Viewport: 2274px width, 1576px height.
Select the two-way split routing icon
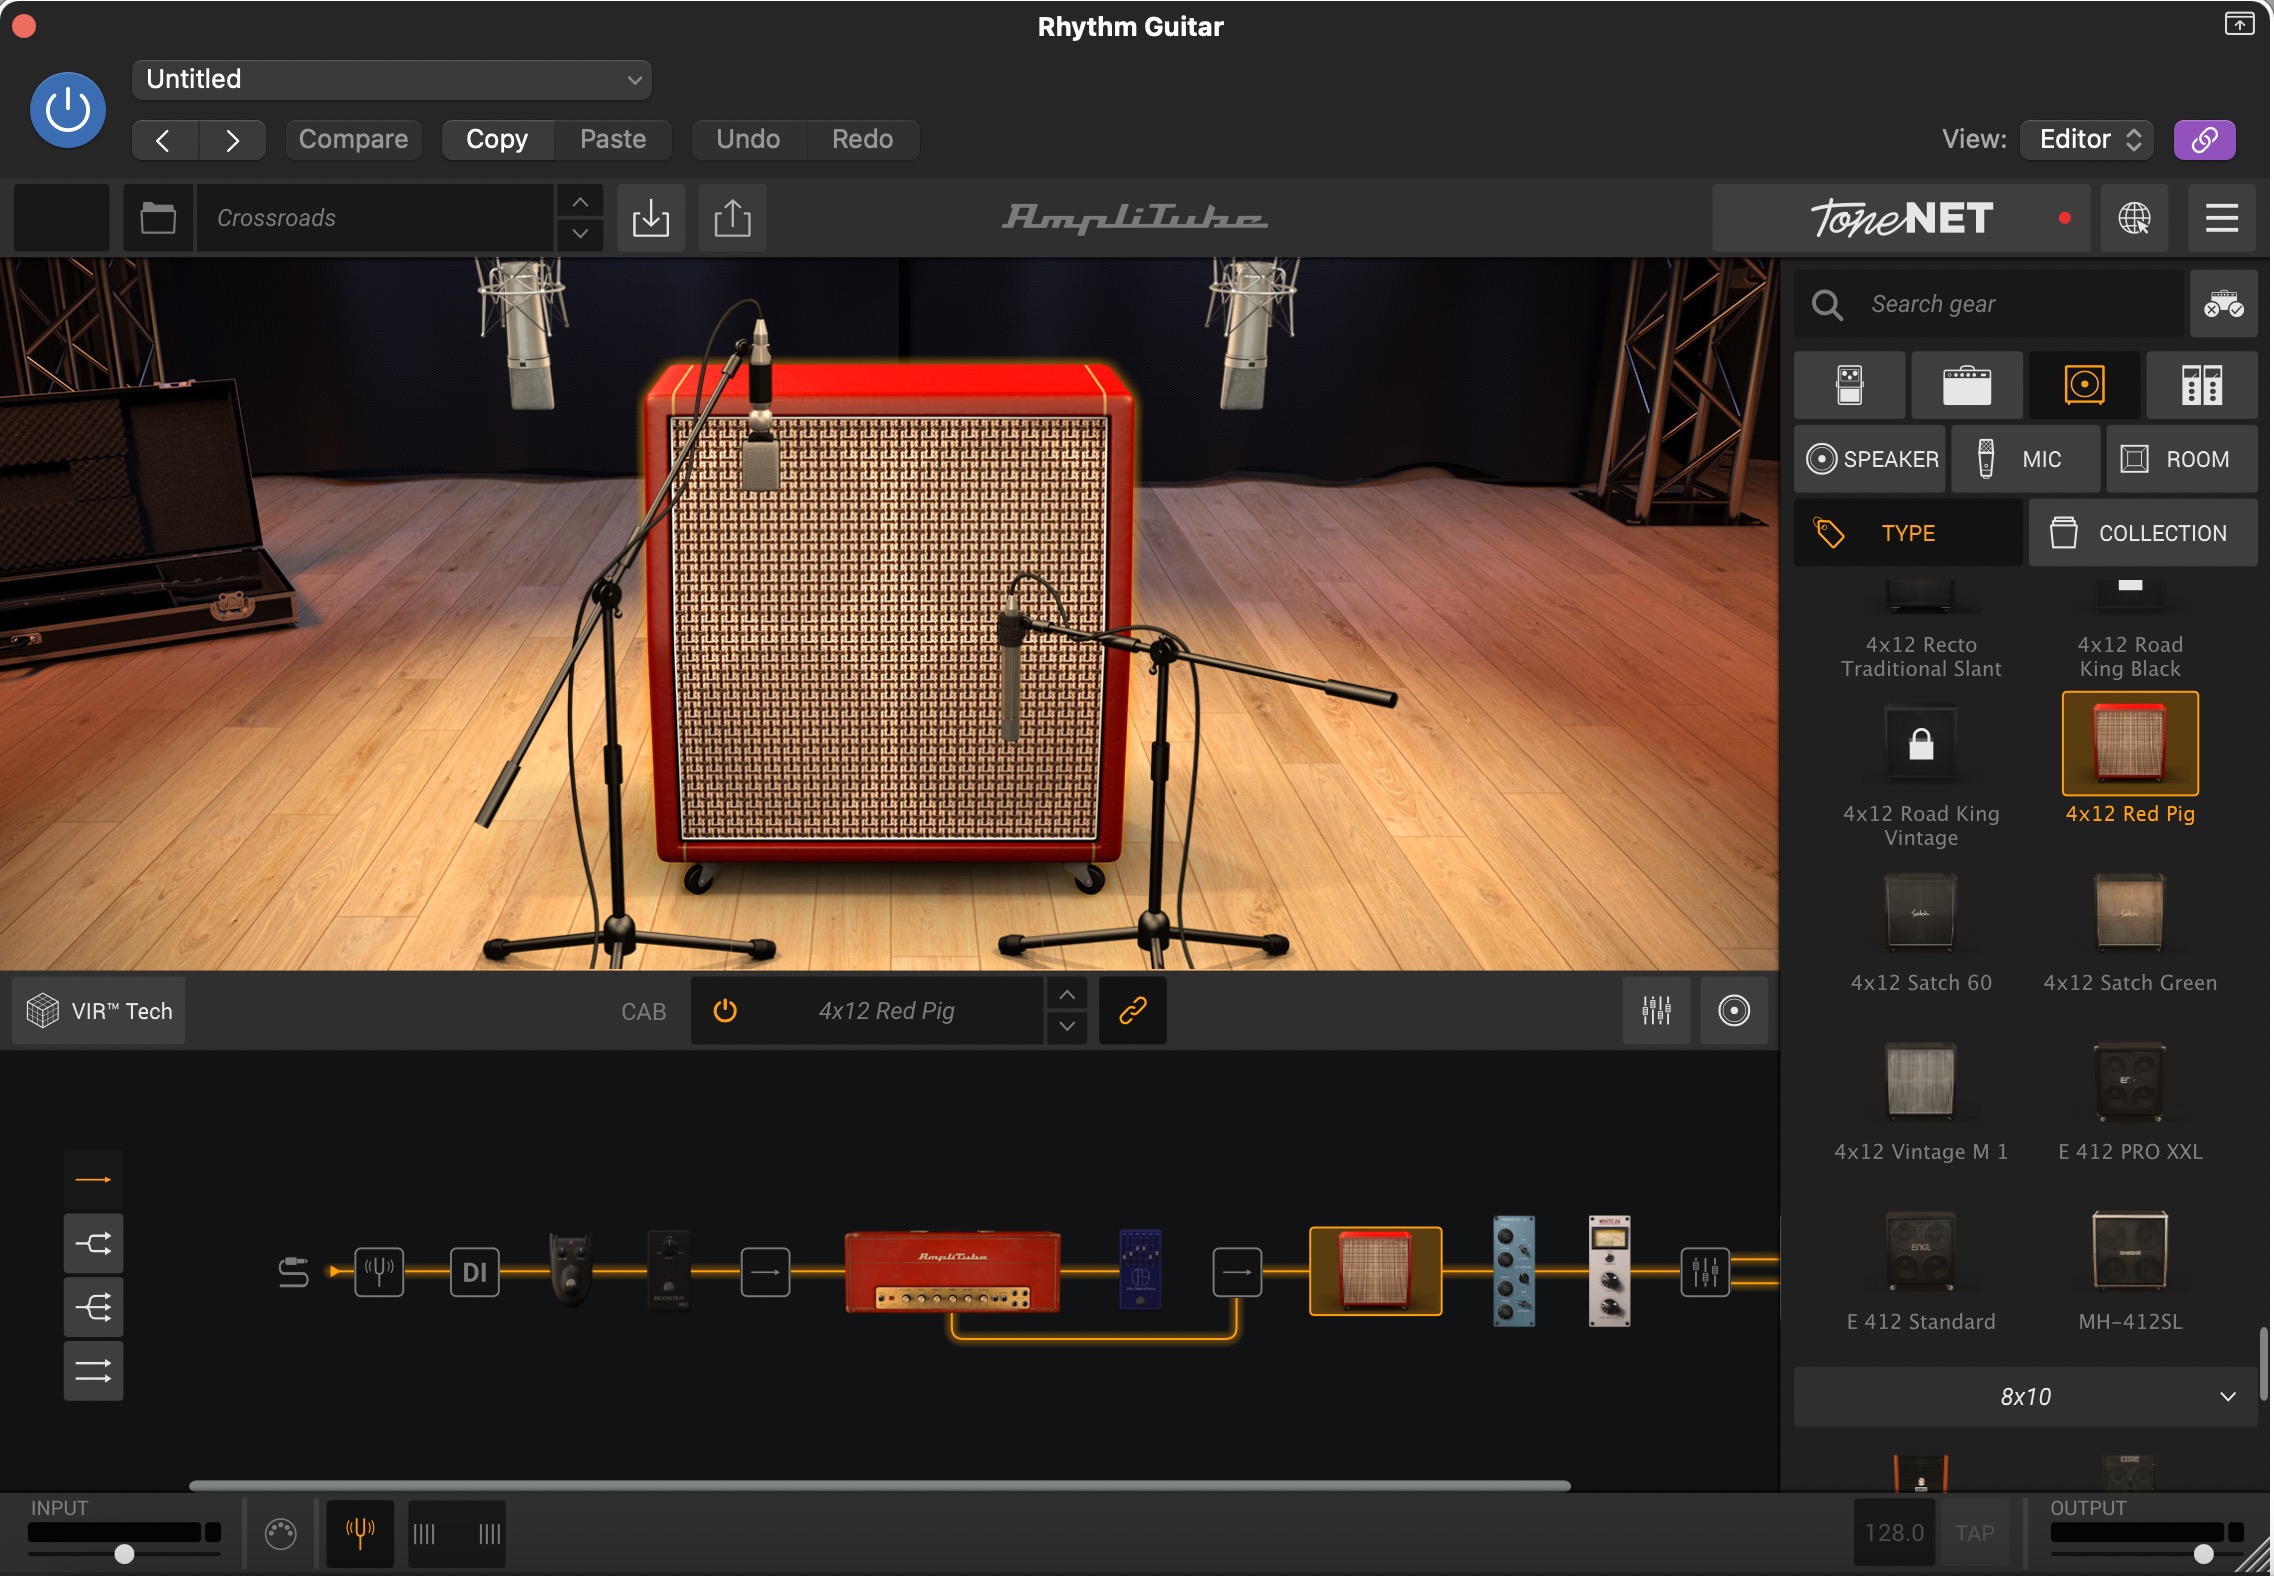tap(93, 1244)
